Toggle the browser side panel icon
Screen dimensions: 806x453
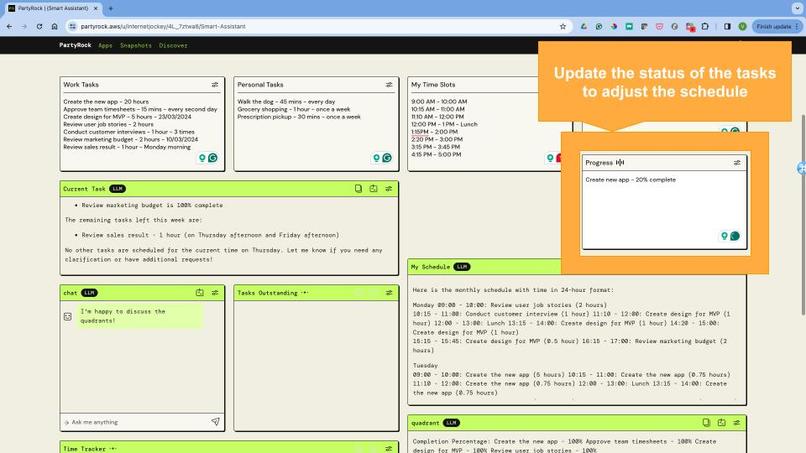[x=727, y=26]
